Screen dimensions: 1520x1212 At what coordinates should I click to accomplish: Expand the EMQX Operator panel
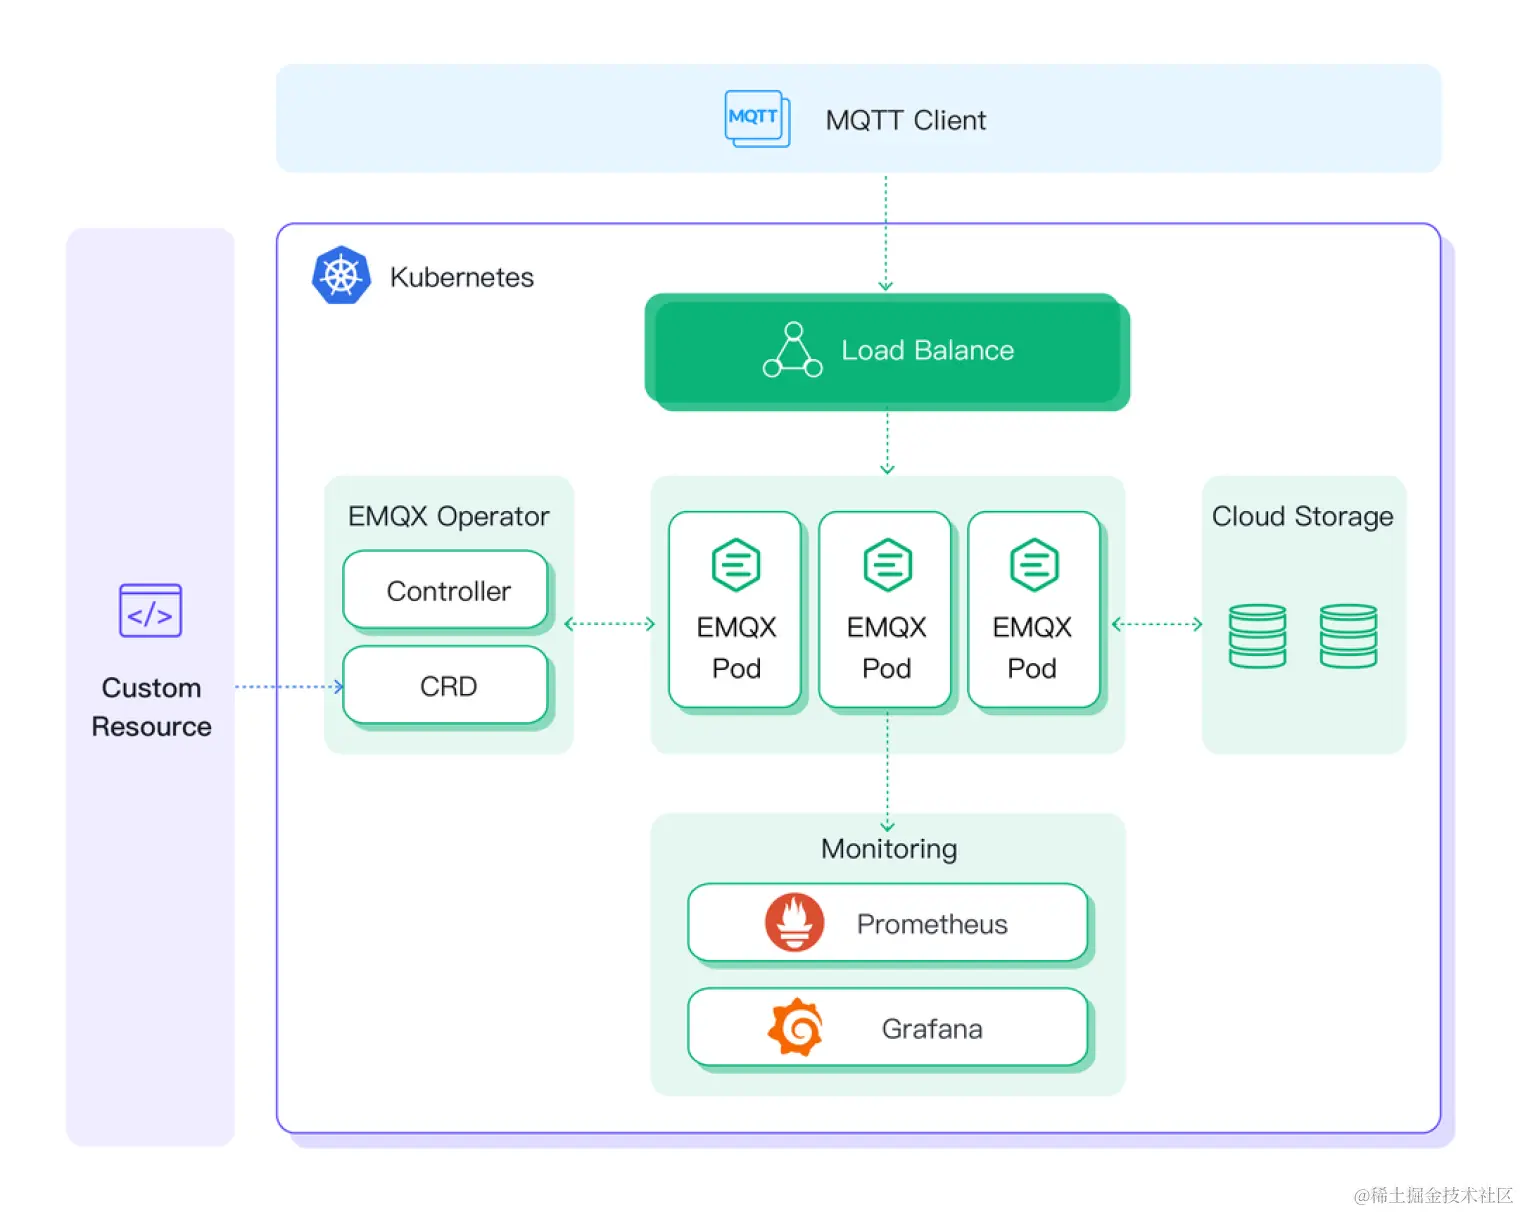[448, 515]
